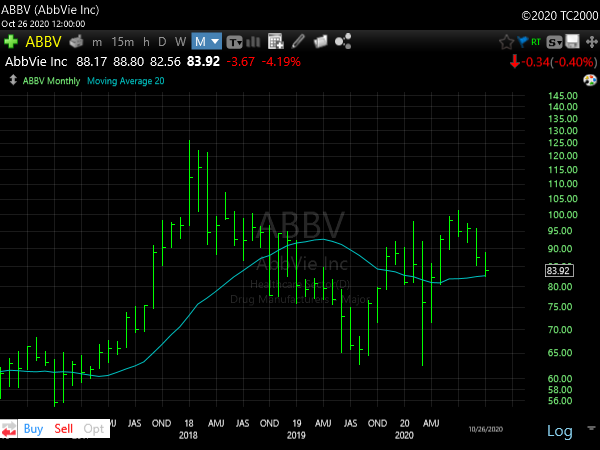Click the 100.00 price scale label

click(563, 215)
